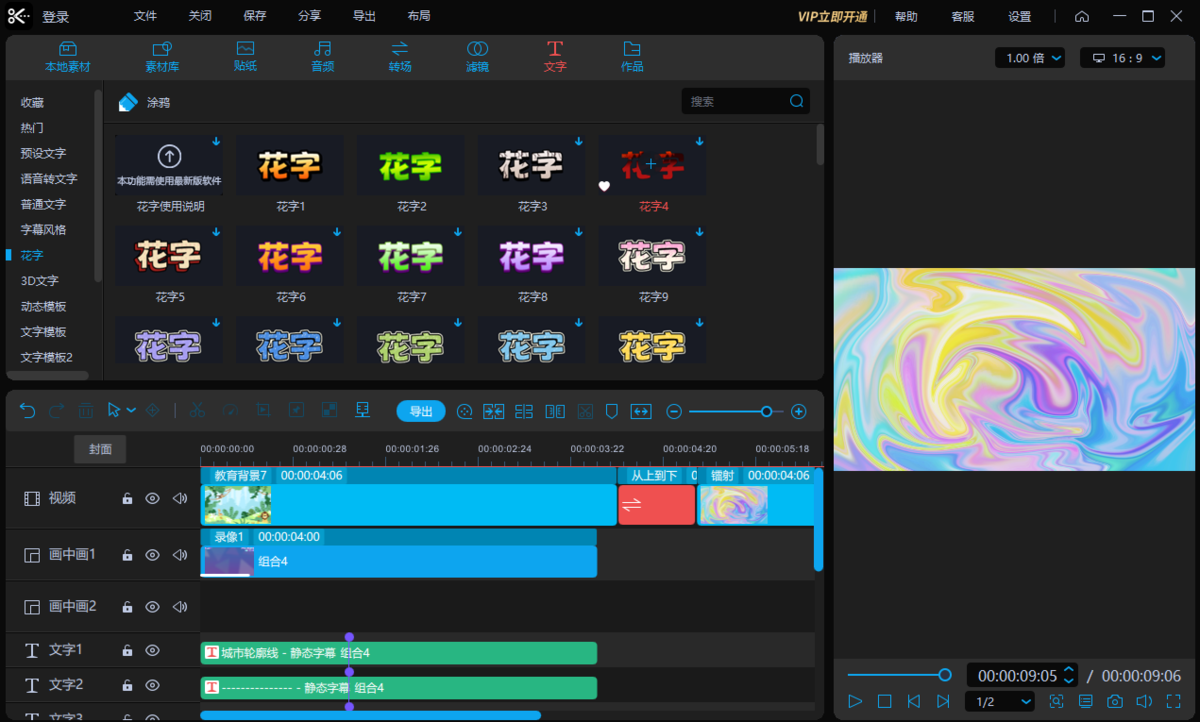Viewport: 1200px width, 722px height.
Task: Open the 贴纸 stickers panel
Action: 245,57
